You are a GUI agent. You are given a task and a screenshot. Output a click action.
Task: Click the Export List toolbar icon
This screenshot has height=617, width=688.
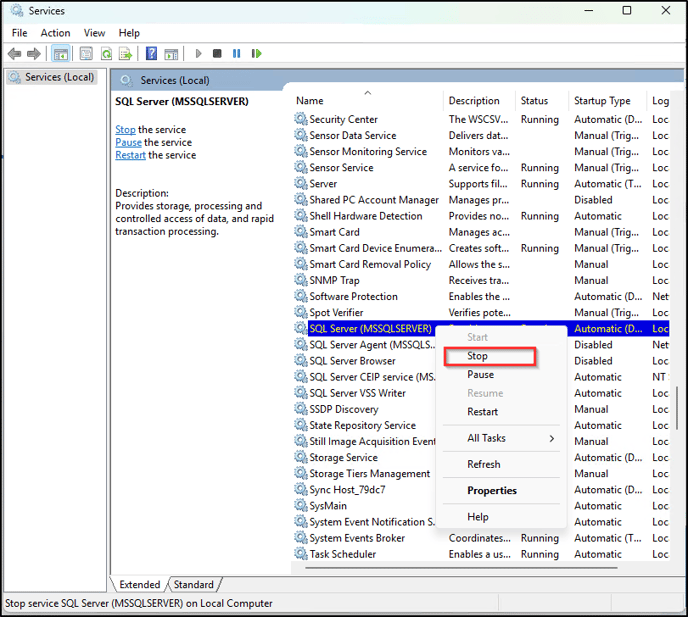coord(125,54)
